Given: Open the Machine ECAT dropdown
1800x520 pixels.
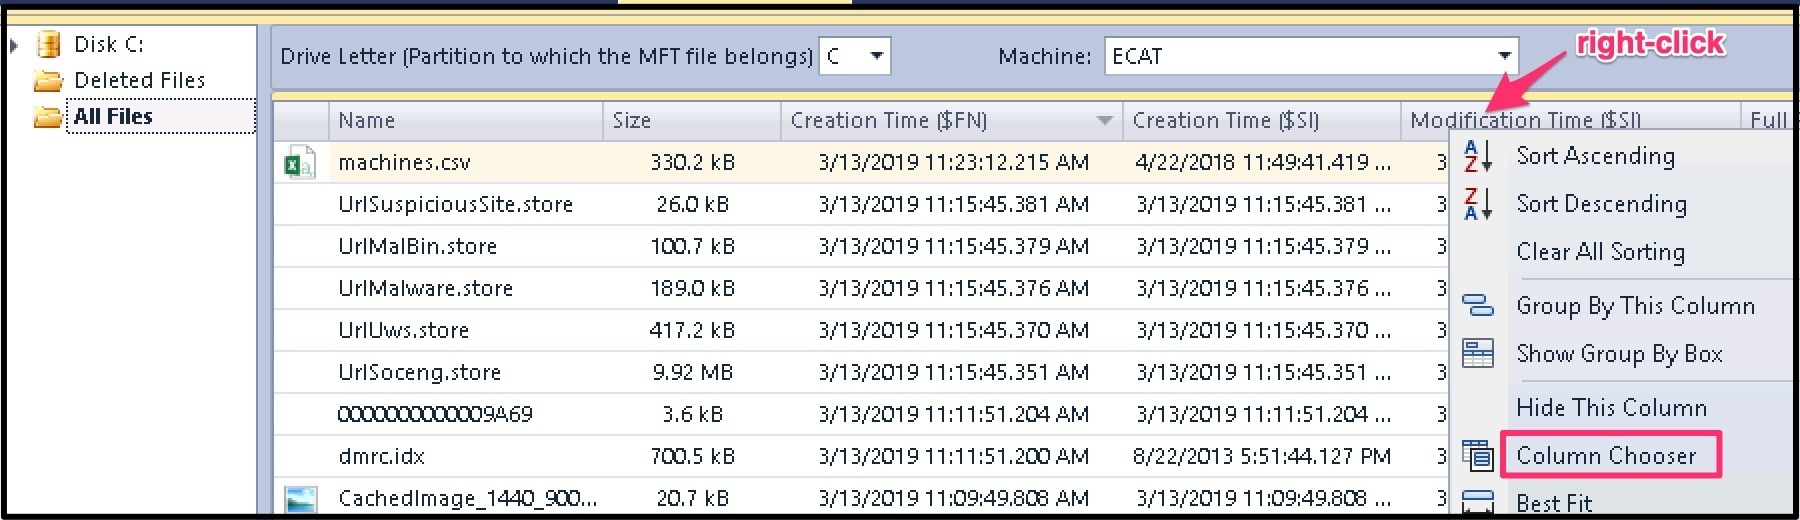Looking at the screenshot, I should [1503, 56].
